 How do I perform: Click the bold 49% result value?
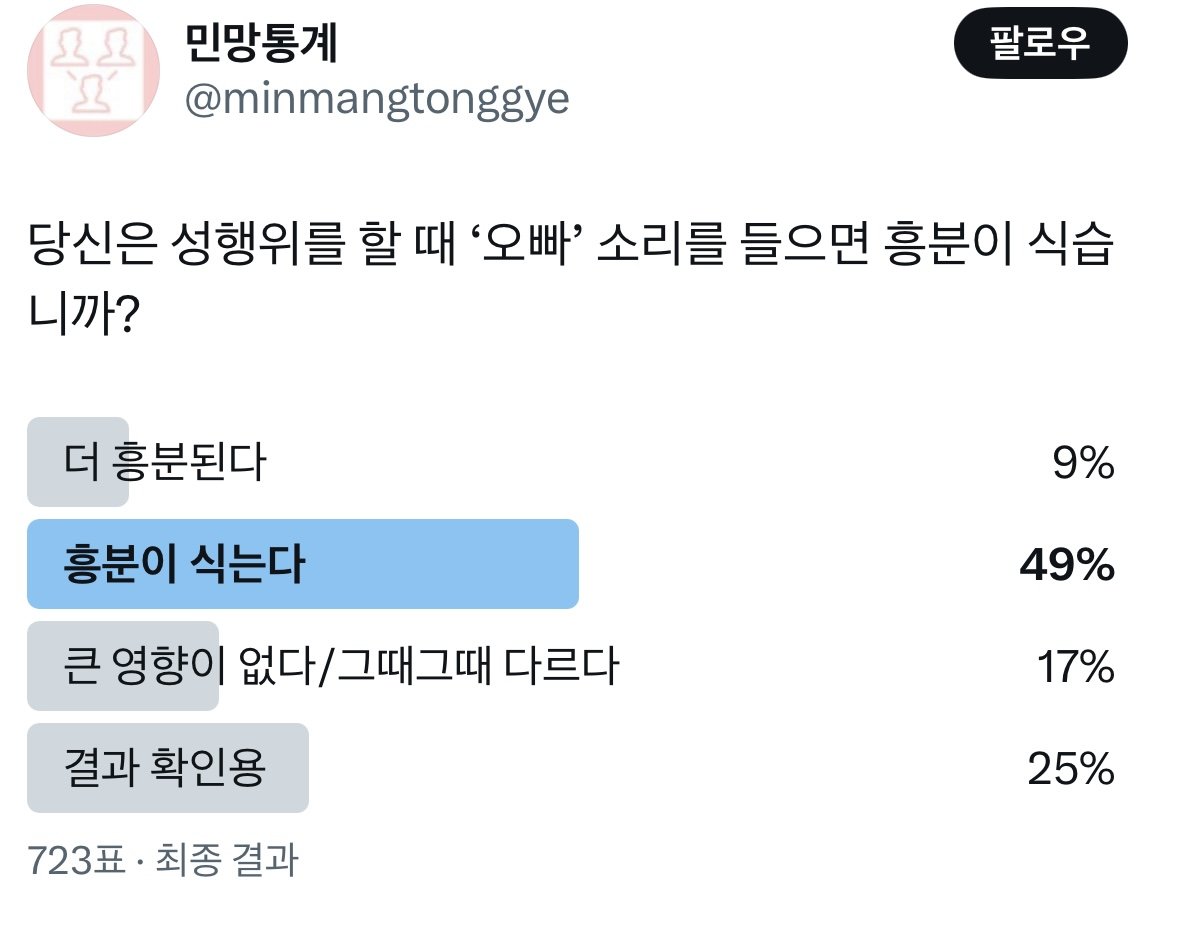point(1067,565)
